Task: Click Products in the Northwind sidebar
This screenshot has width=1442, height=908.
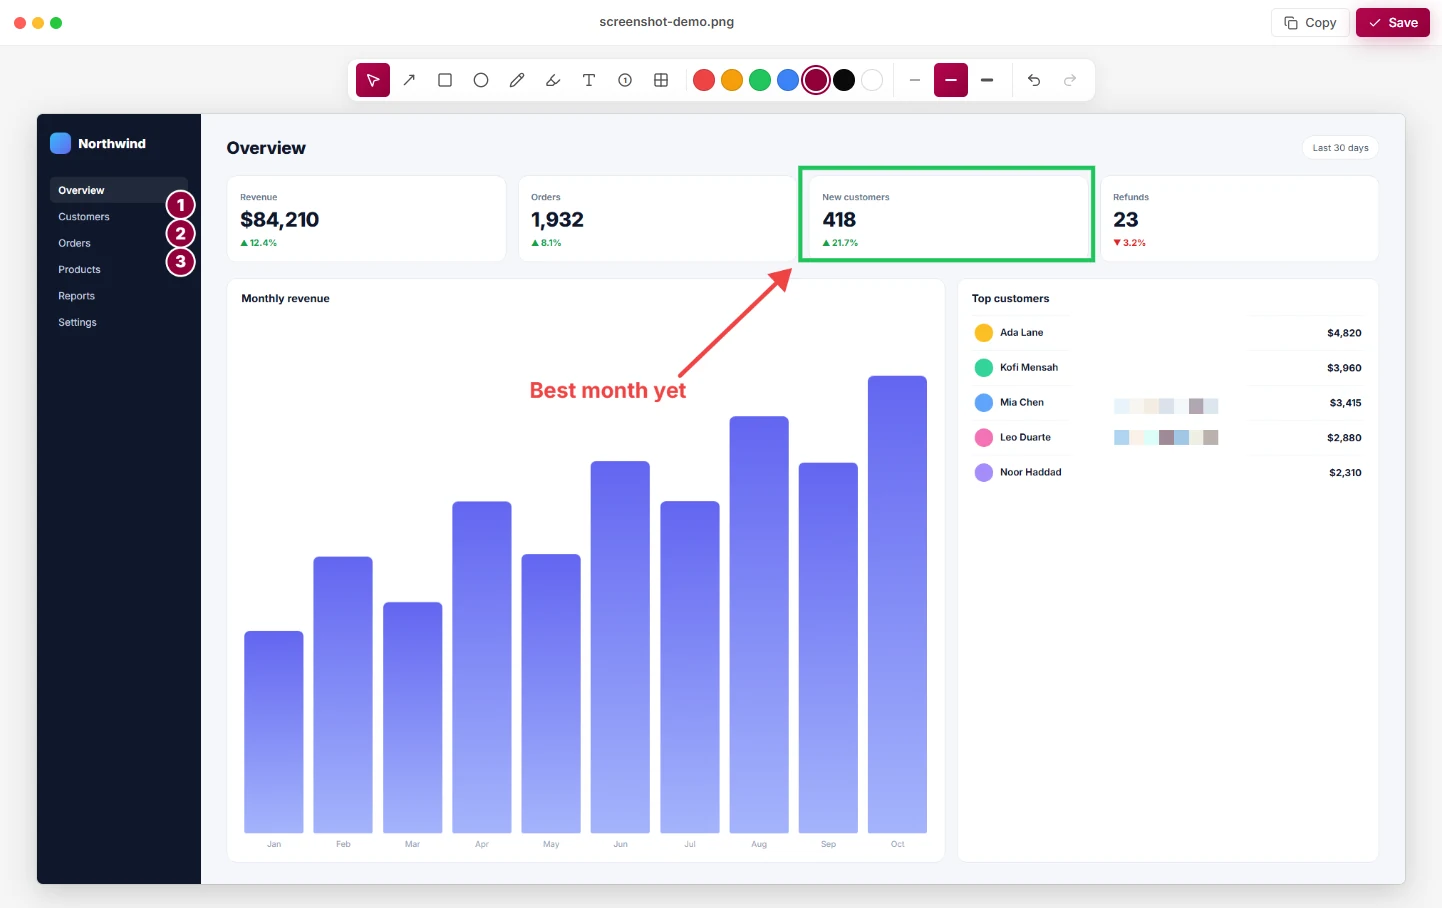Action: 79,270
